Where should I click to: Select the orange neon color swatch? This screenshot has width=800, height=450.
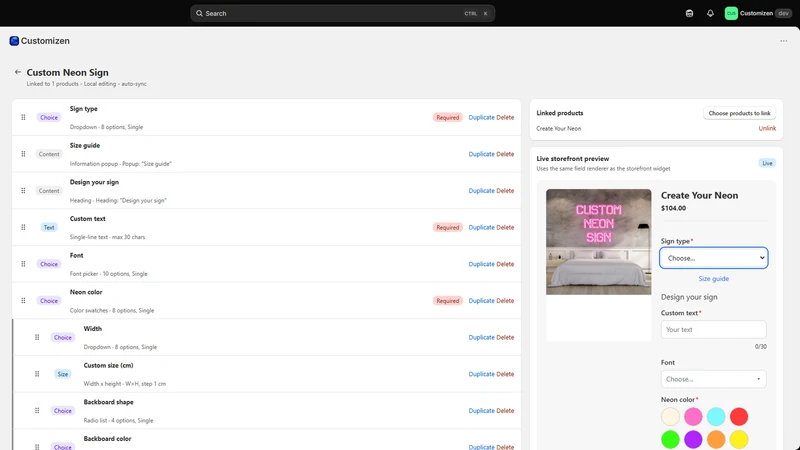pyautogui.click(x=716, y=439)
